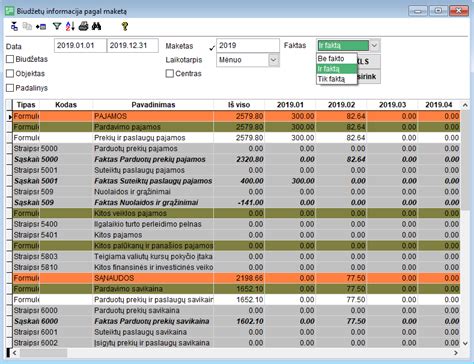The image size is (474, 364).
Task: Maximize the Biudžetų informacija window
Action: [x=438, y=11]
